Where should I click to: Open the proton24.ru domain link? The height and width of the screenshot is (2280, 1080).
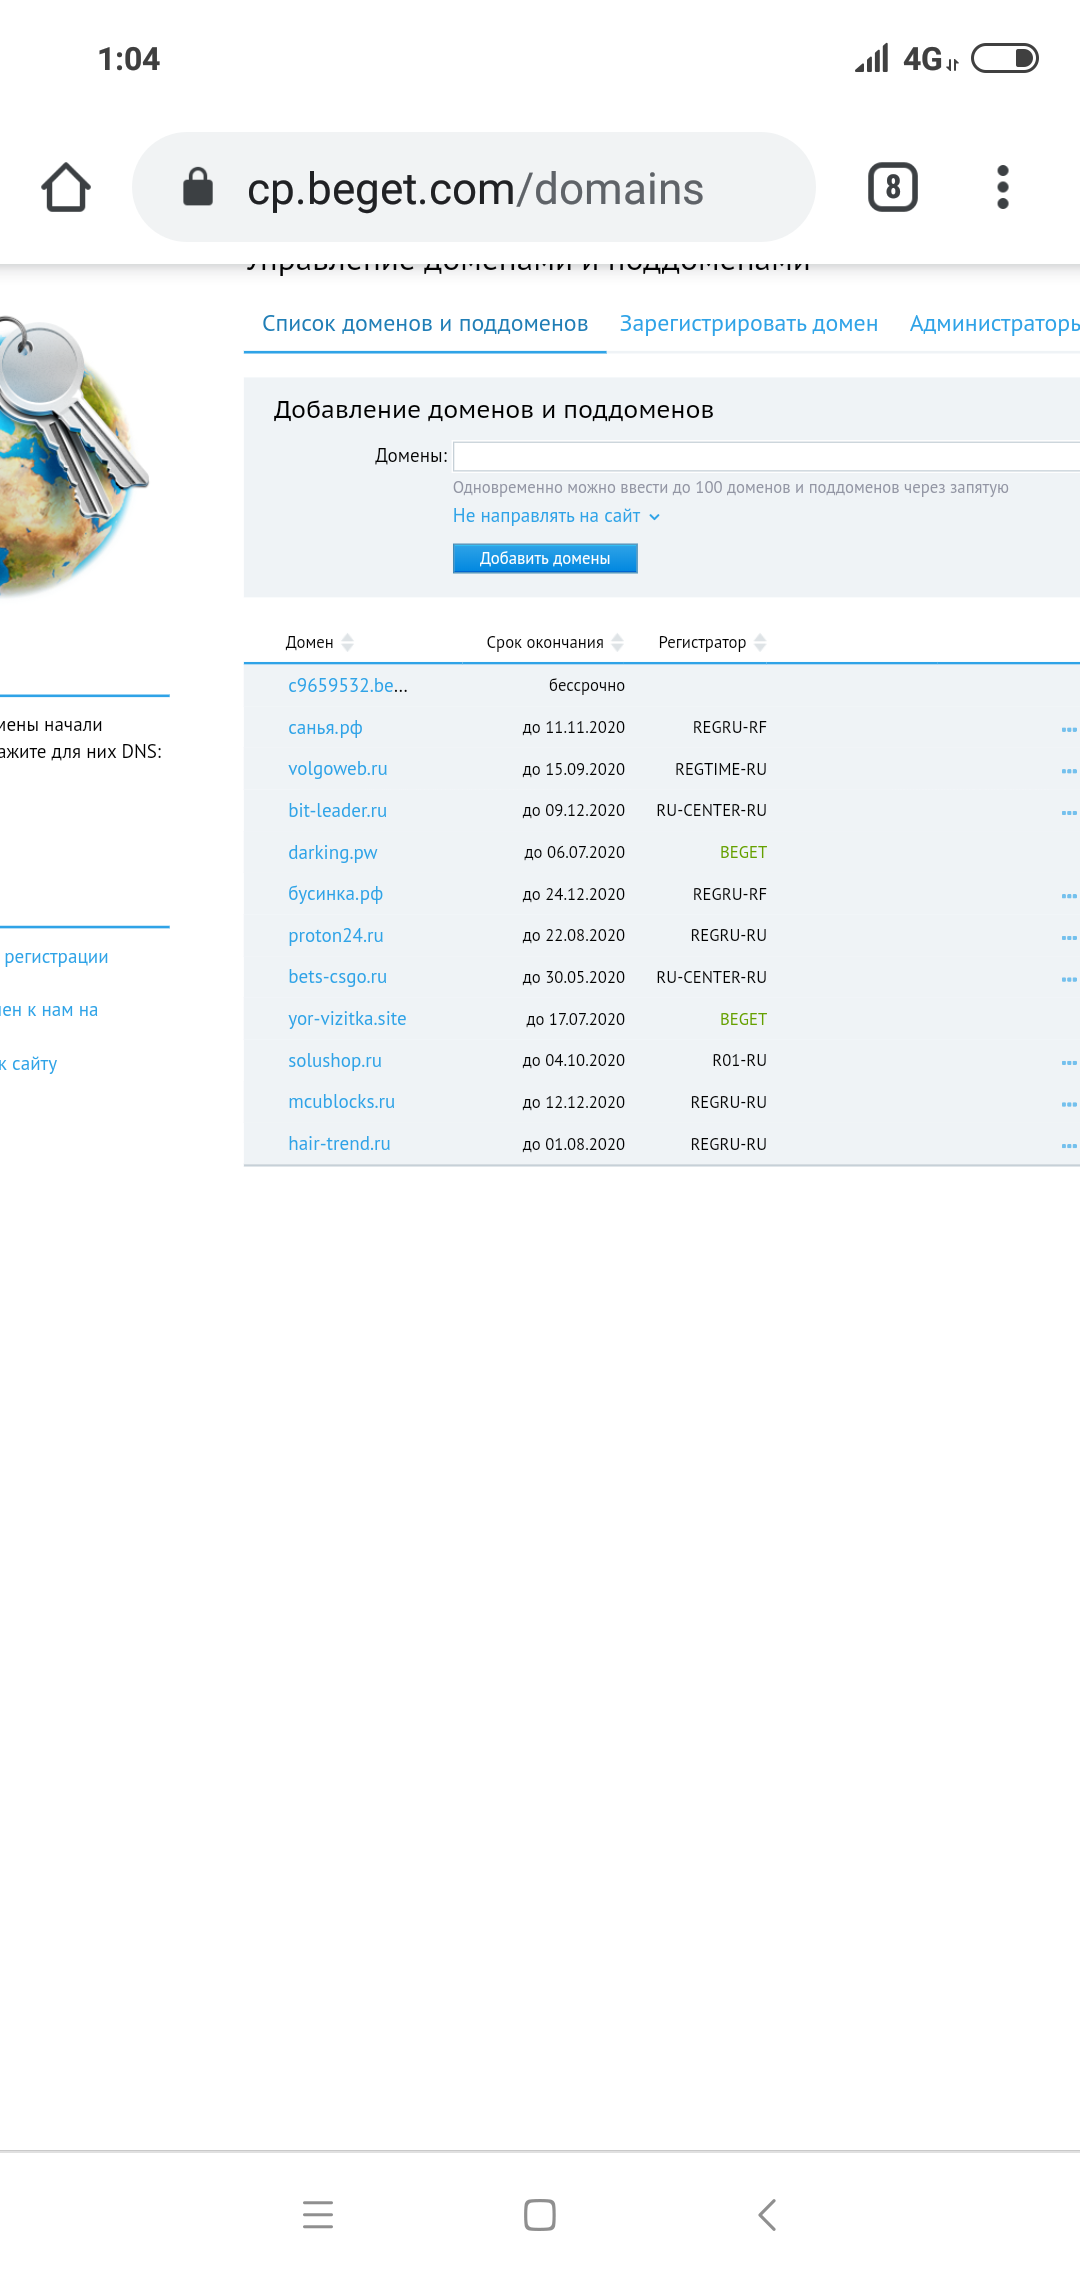click(x=335, y=936)
